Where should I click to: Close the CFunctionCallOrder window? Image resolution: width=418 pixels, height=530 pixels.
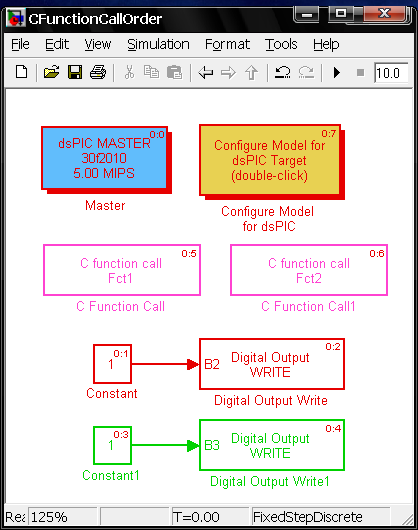(385, 15)
